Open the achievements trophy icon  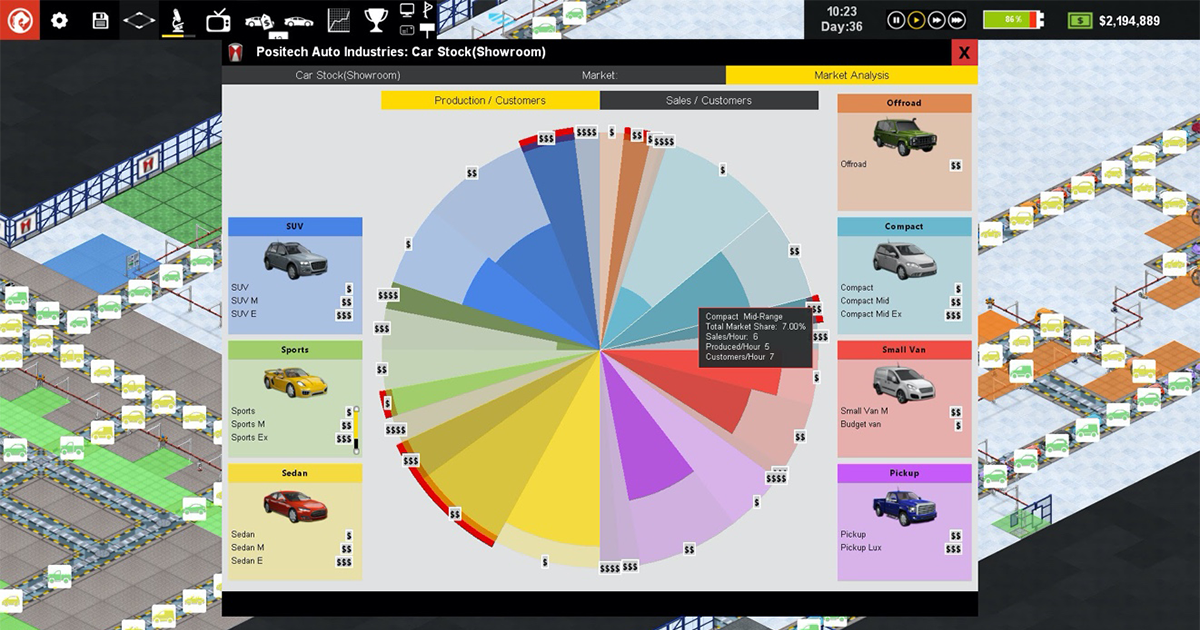pyautogui.click(x=376, y=19)
